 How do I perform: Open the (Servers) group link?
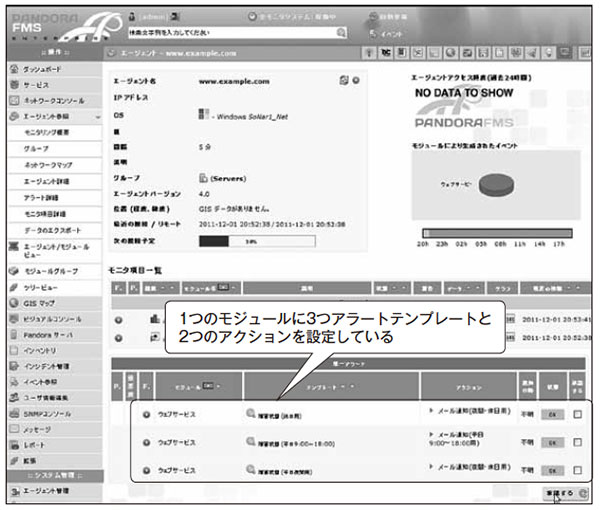(x=228, y=178)
